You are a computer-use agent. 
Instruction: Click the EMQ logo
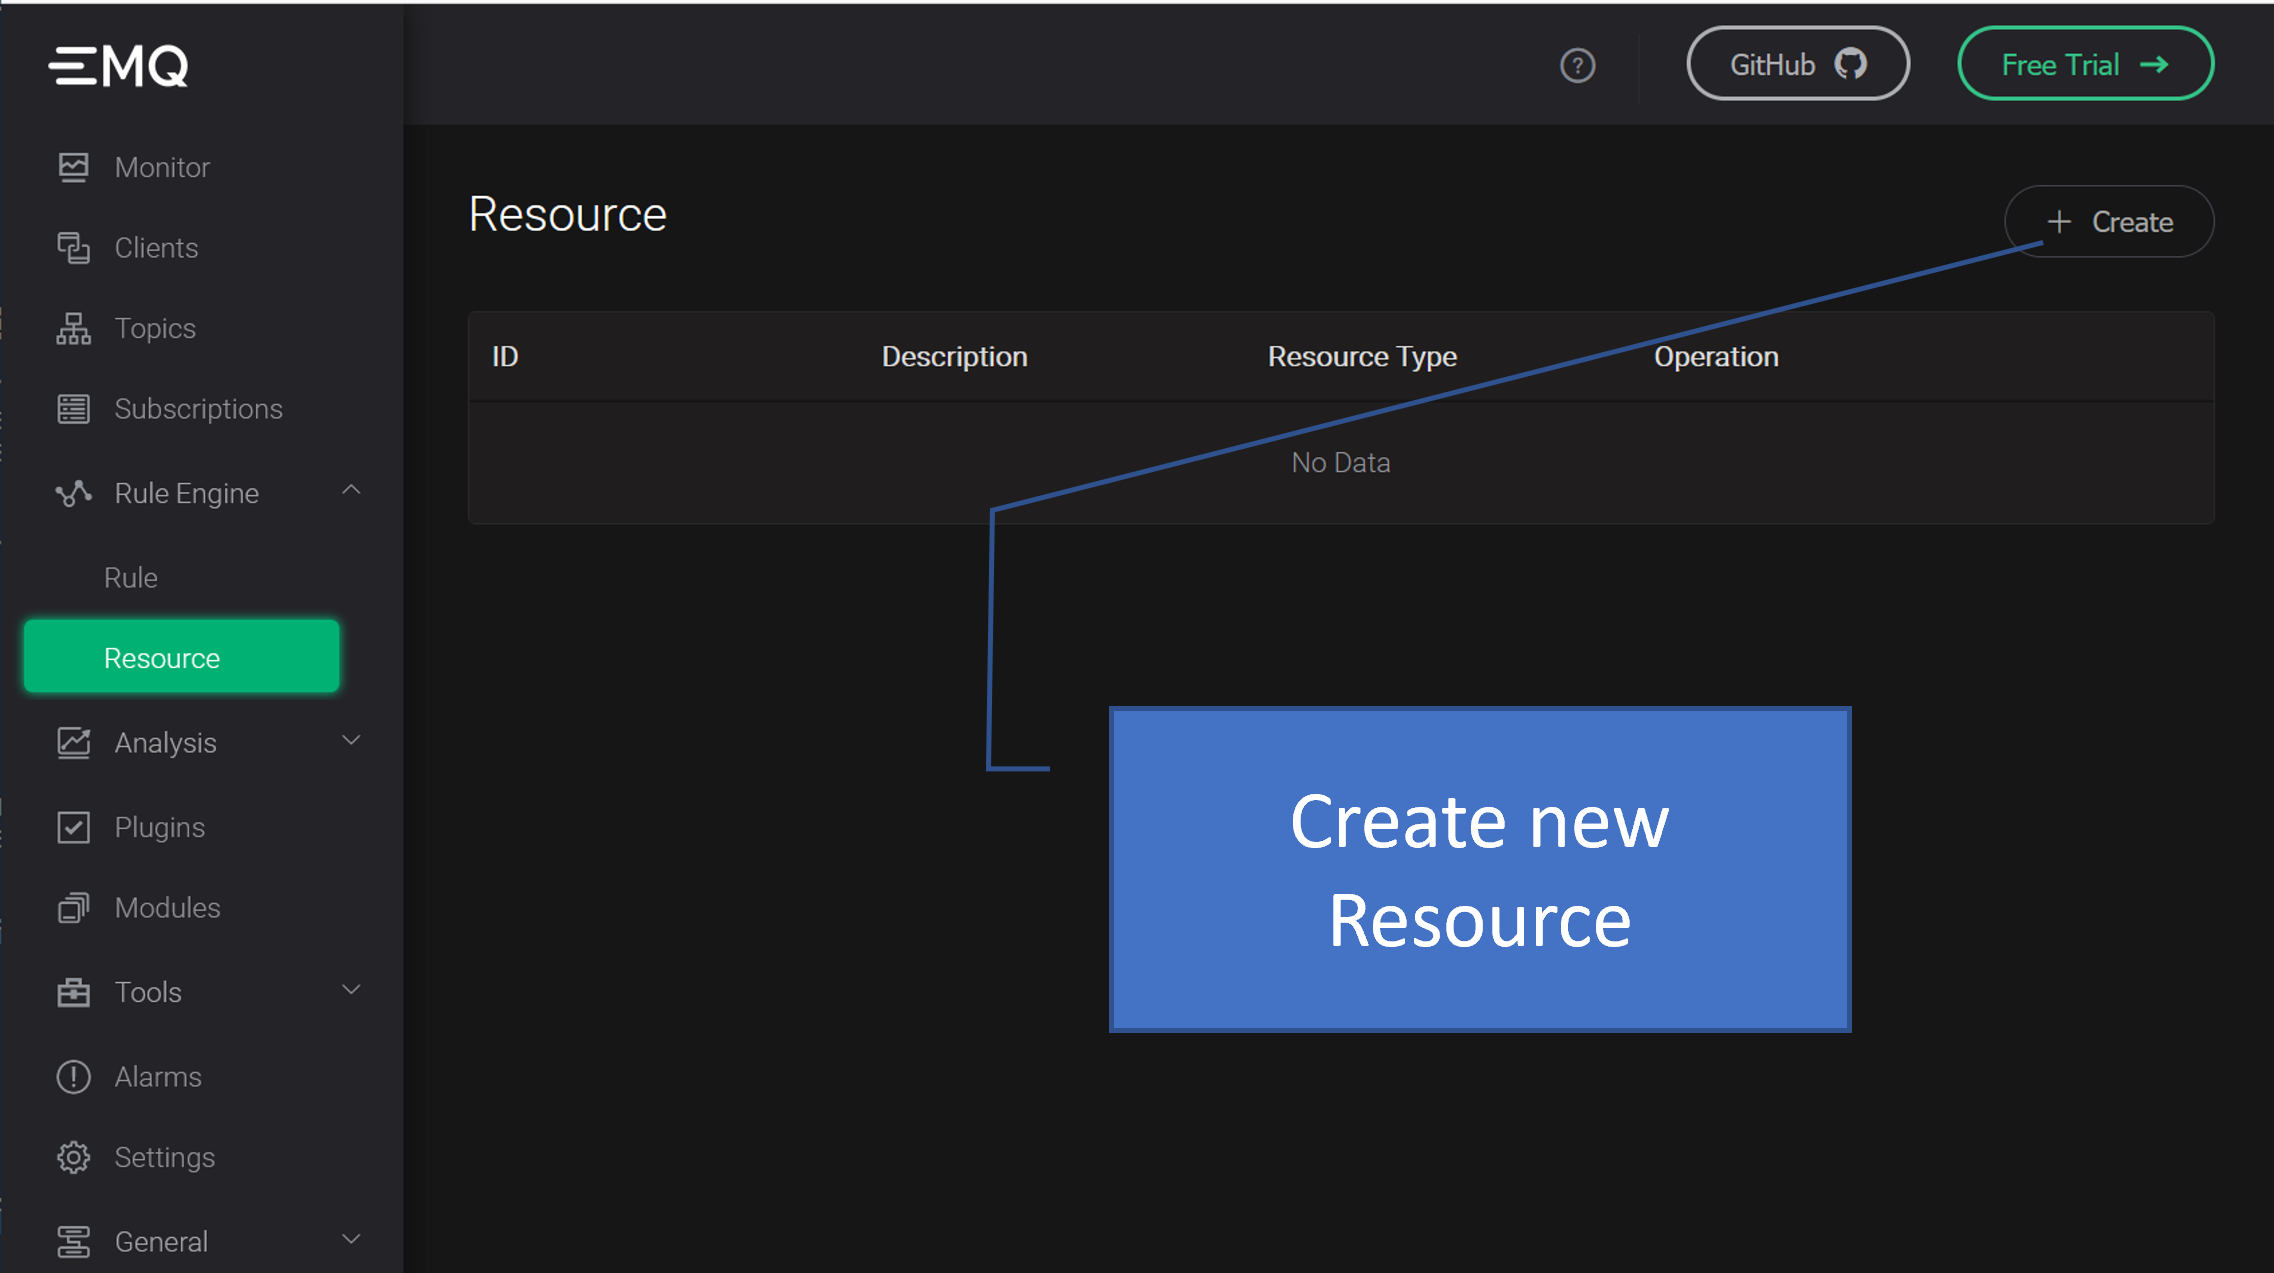[118, 66]
